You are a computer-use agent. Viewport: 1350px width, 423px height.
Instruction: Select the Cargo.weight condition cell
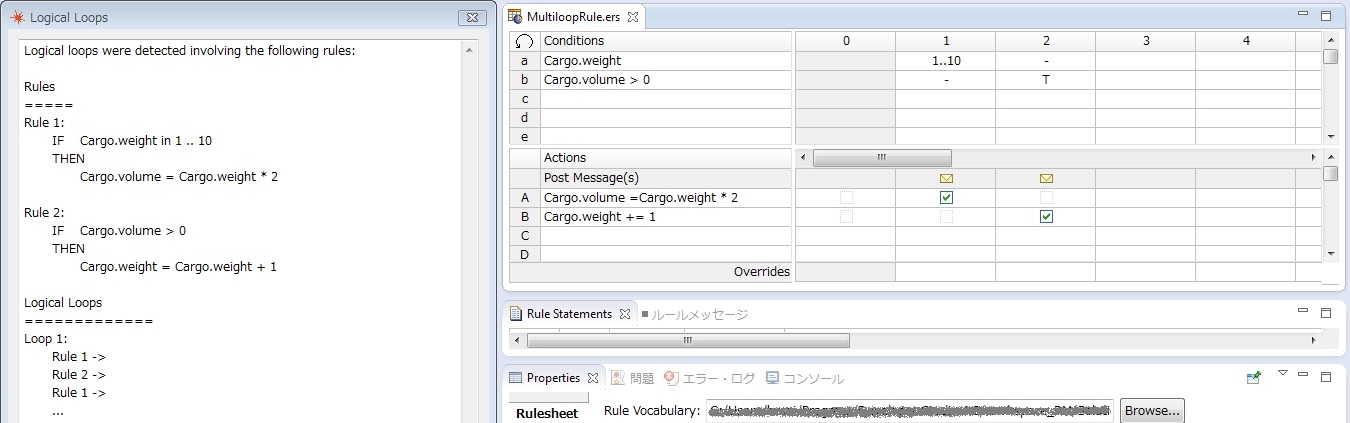(x=666, y=61)
